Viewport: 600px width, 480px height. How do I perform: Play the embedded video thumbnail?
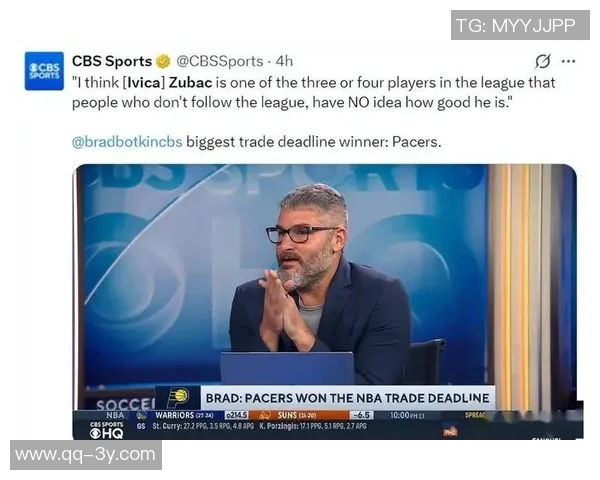324,302
